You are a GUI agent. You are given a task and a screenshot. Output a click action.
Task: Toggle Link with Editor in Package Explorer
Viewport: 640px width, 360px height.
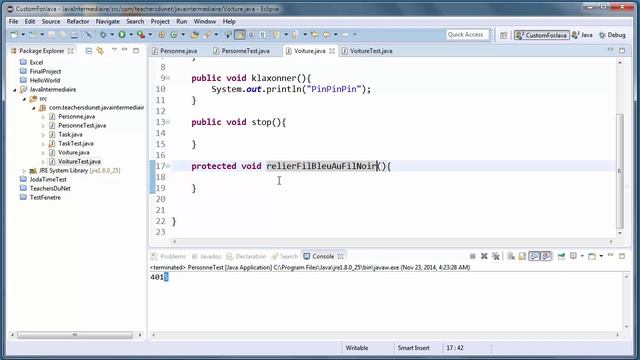[100, 51]
